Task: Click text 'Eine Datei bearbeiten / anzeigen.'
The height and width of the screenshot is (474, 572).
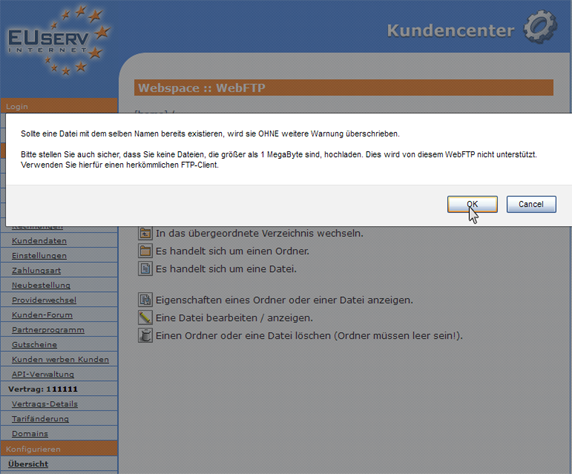Action: [x=234, y=318]
